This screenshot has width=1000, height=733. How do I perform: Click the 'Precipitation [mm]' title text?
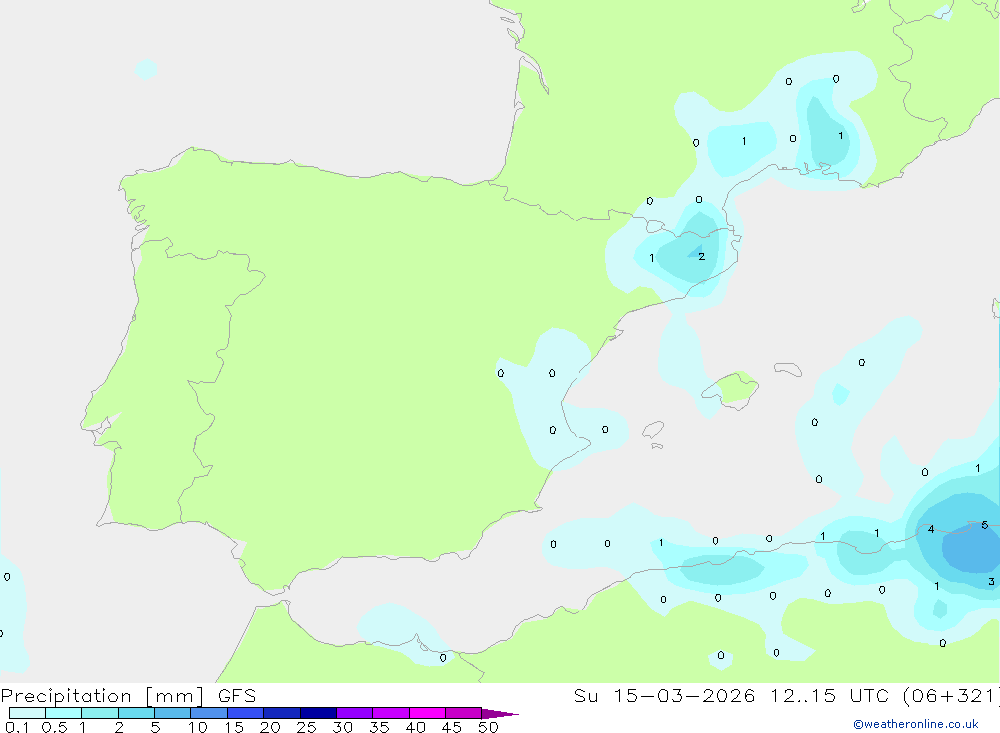[x=103, y=696]
